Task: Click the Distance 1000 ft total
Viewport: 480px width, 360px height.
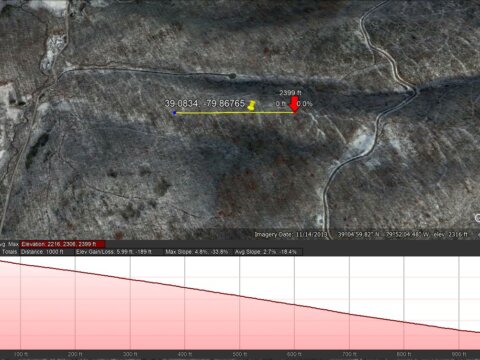Action: (x=42, y=252)
